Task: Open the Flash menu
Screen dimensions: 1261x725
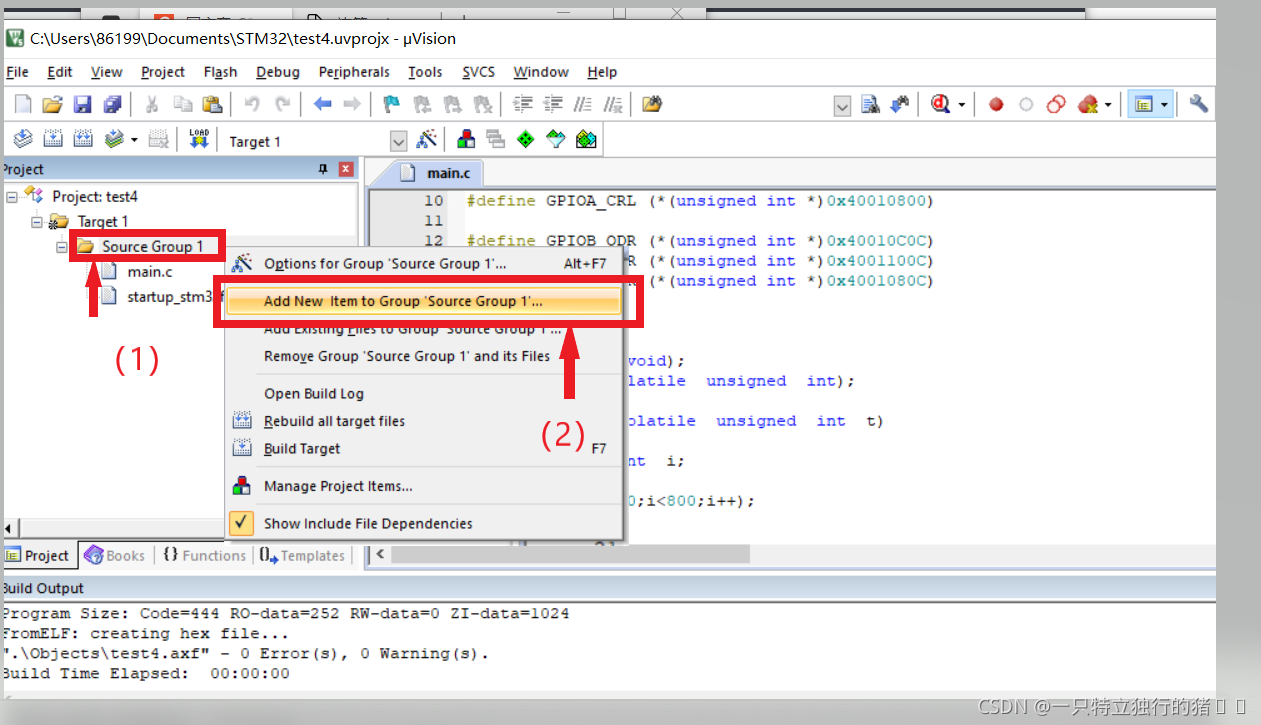Action: 220,72
